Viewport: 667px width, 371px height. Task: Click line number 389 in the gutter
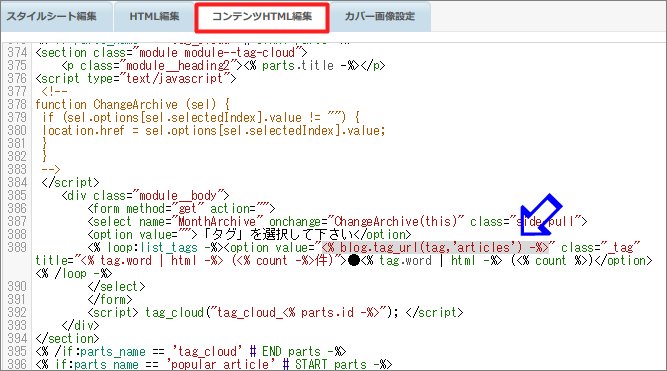pos(17,247)
